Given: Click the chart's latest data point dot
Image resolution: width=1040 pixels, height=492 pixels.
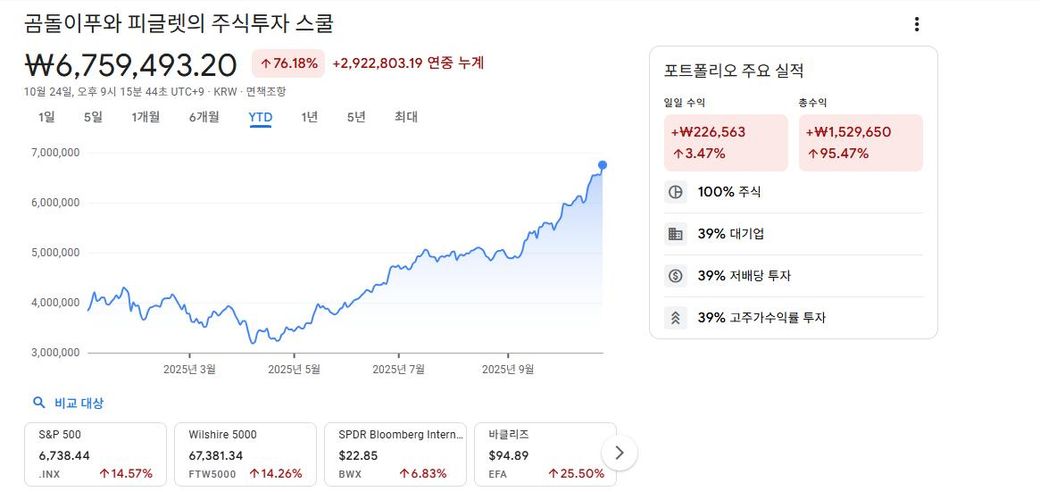Looking at the screenshot, I should (x=602, y=165).
